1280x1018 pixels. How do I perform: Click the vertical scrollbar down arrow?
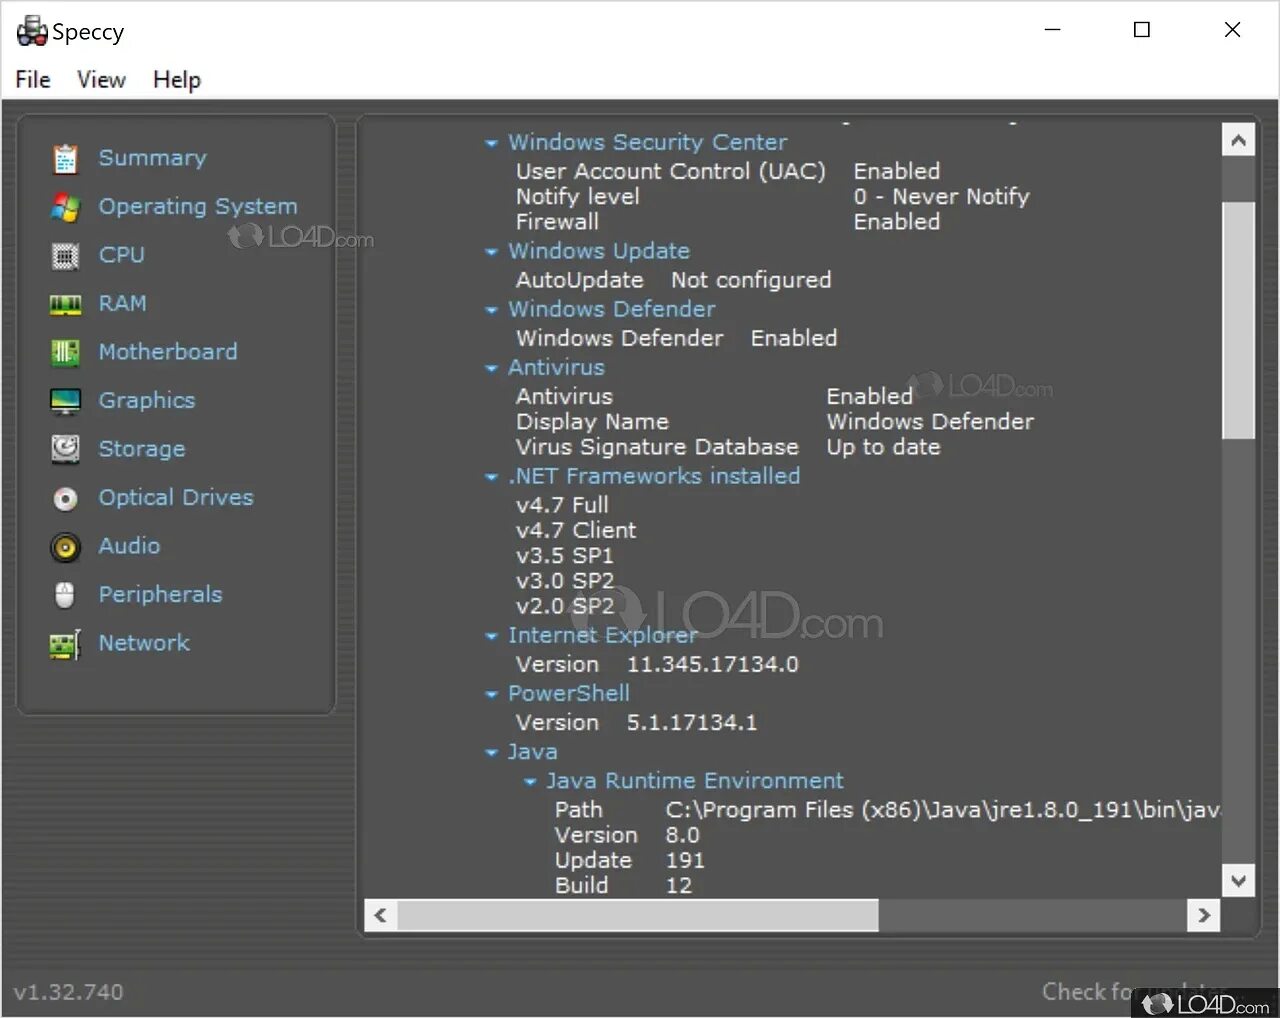[1238, 881]
